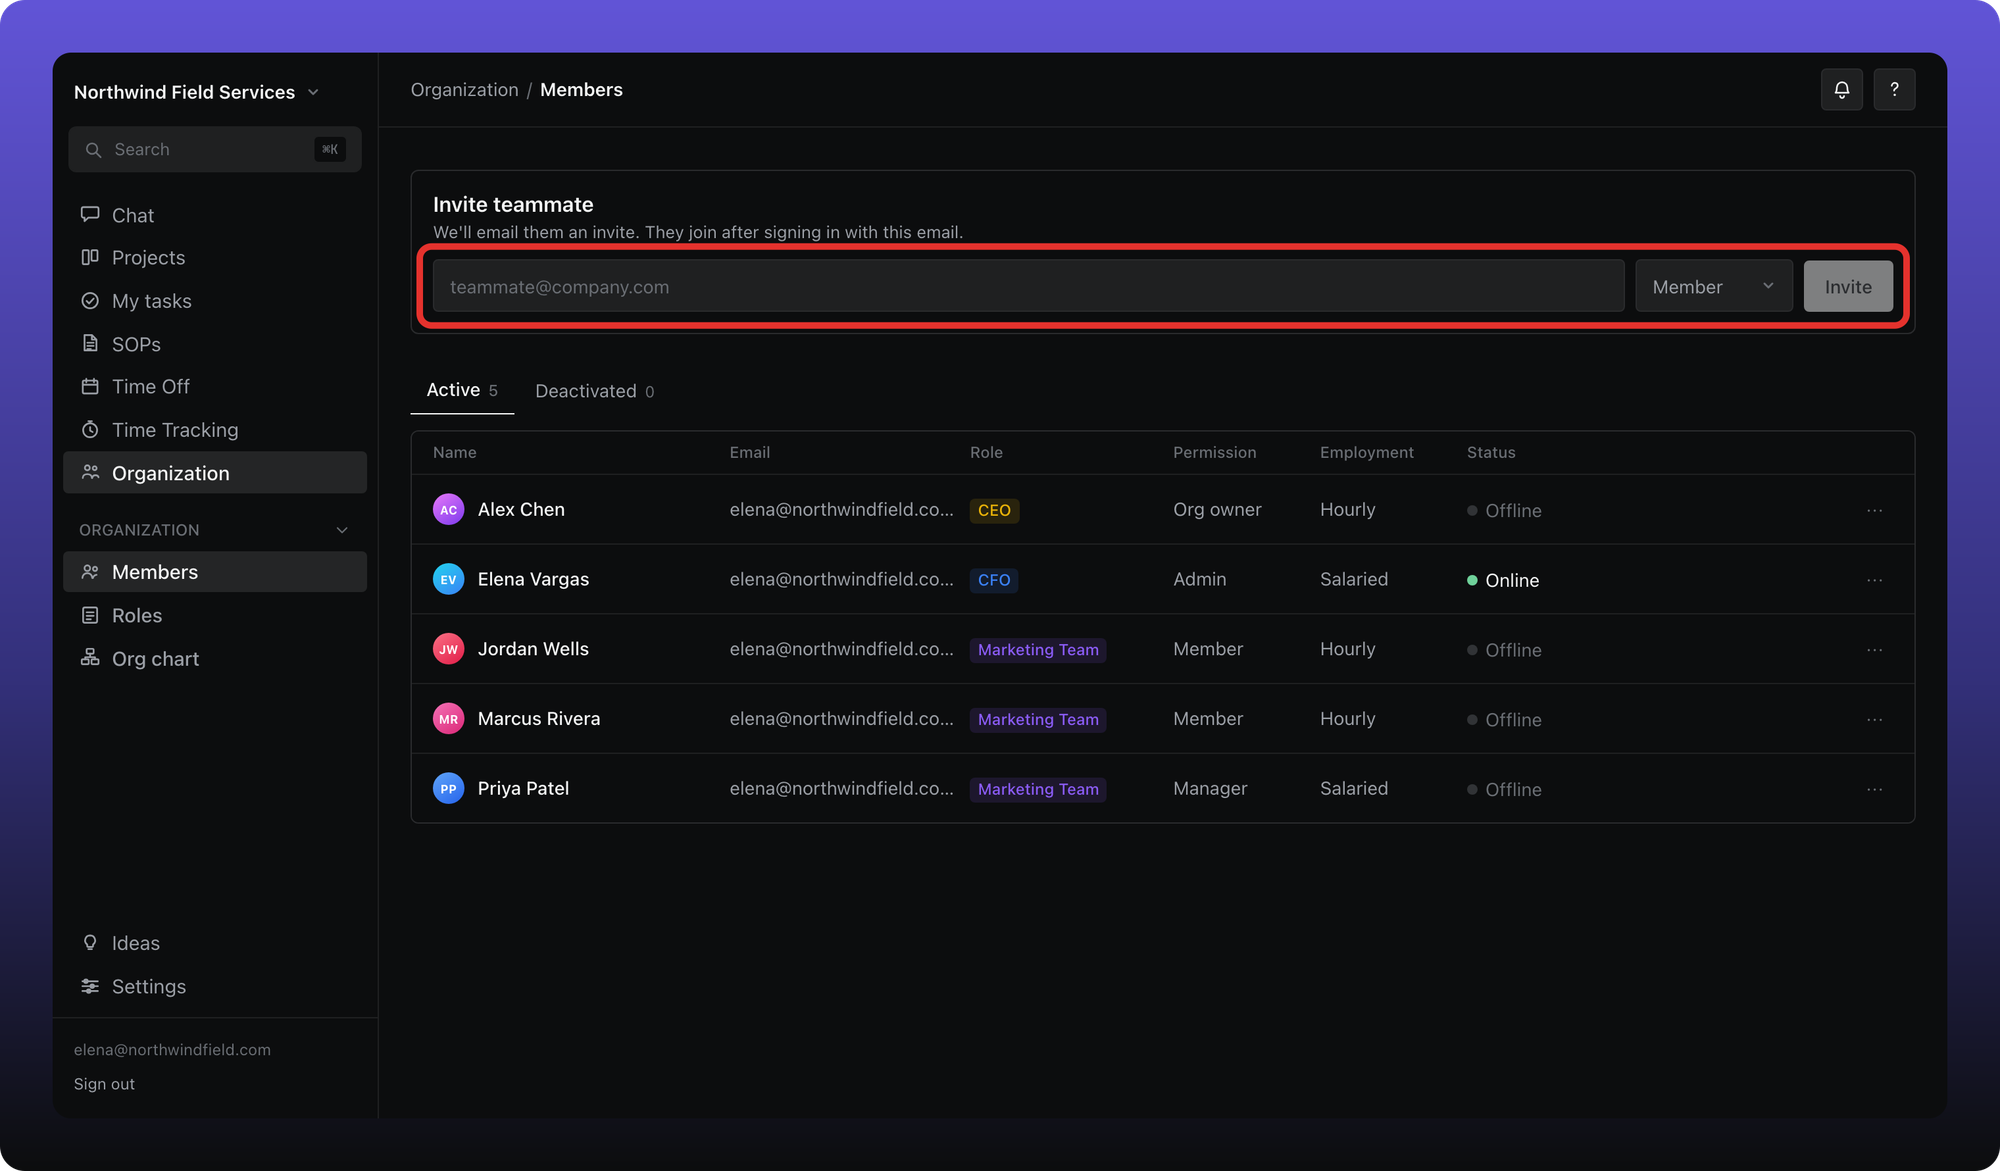Click the CFO role badge
Viewport: 2000px width, 1171px height.
994,580
